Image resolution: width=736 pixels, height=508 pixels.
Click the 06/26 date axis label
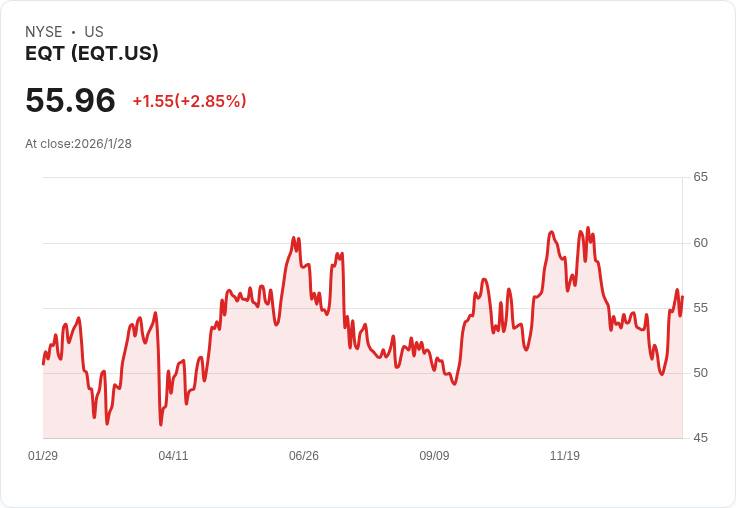[x=304, y=456]
